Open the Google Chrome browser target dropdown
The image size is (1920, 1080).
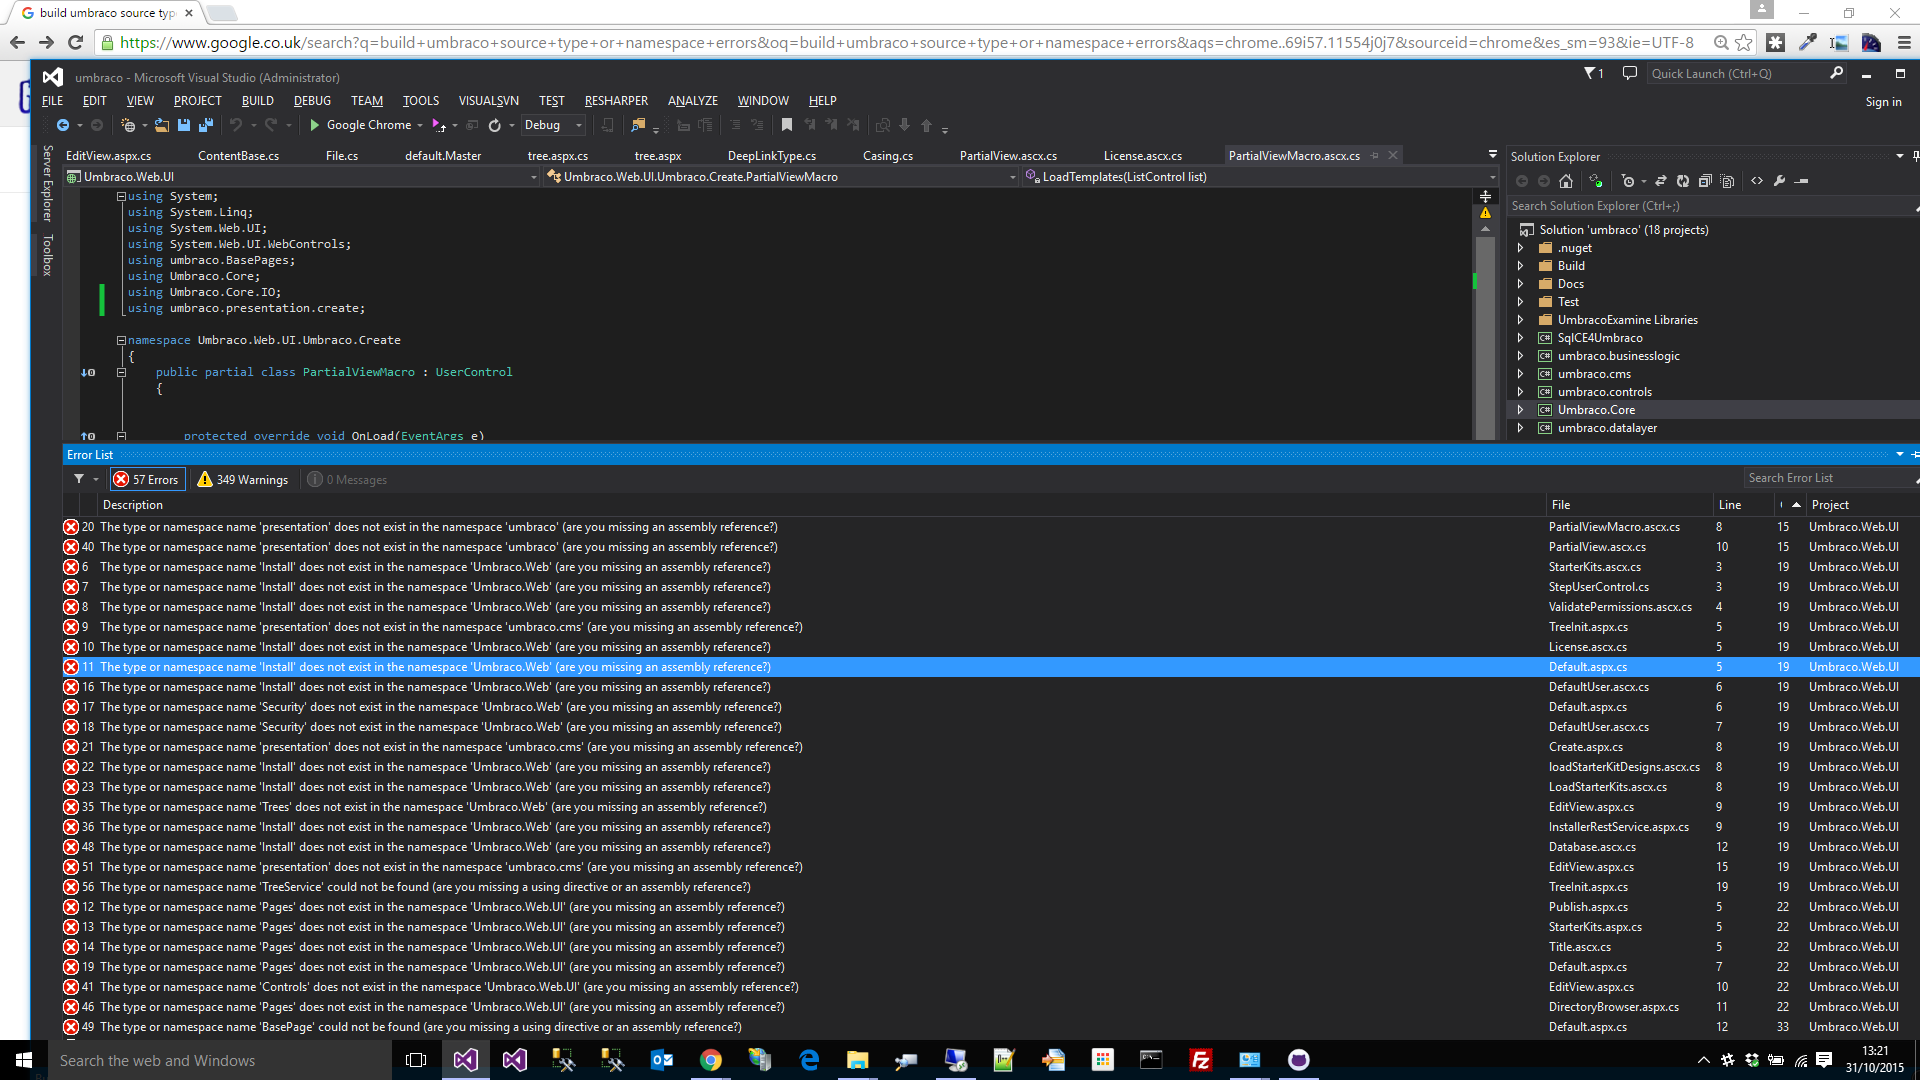[420, 126]
